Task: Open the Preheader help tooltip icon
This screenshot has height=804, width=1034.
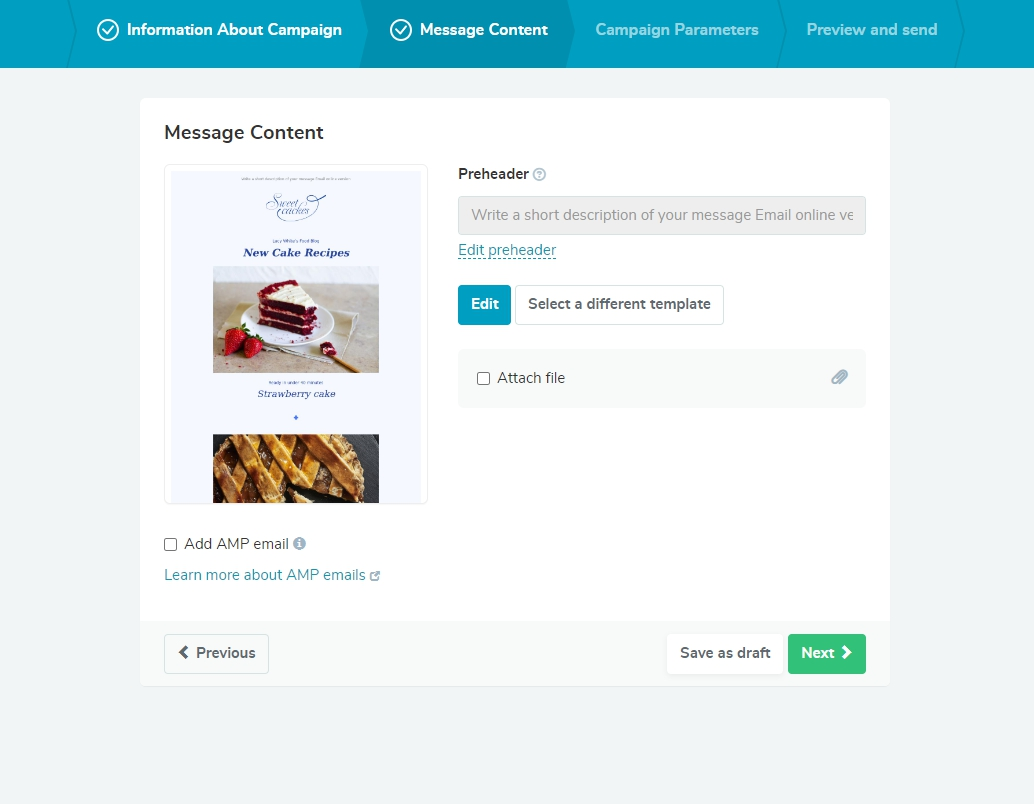Action: (538, 174)
